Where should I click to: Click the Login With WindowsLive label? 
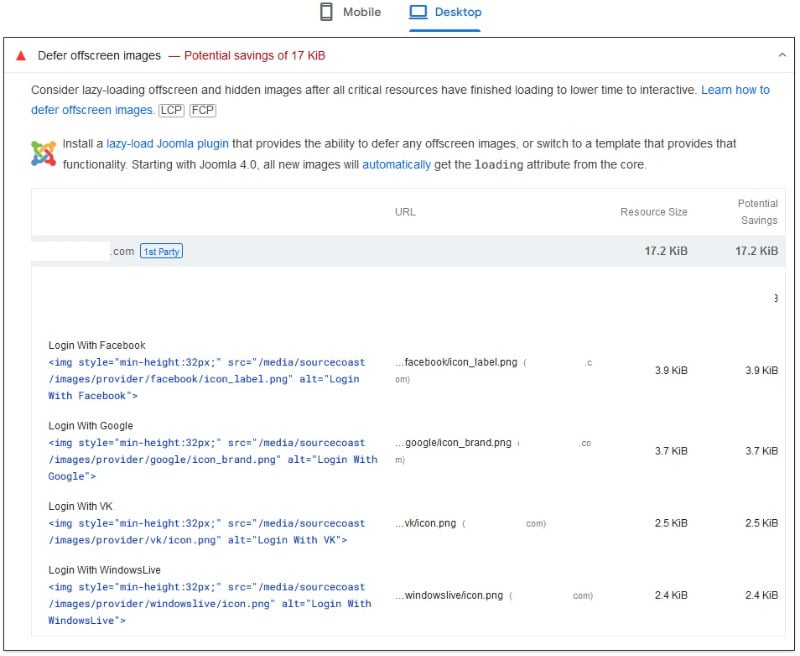pyautogui.click(x=105, y=570)
